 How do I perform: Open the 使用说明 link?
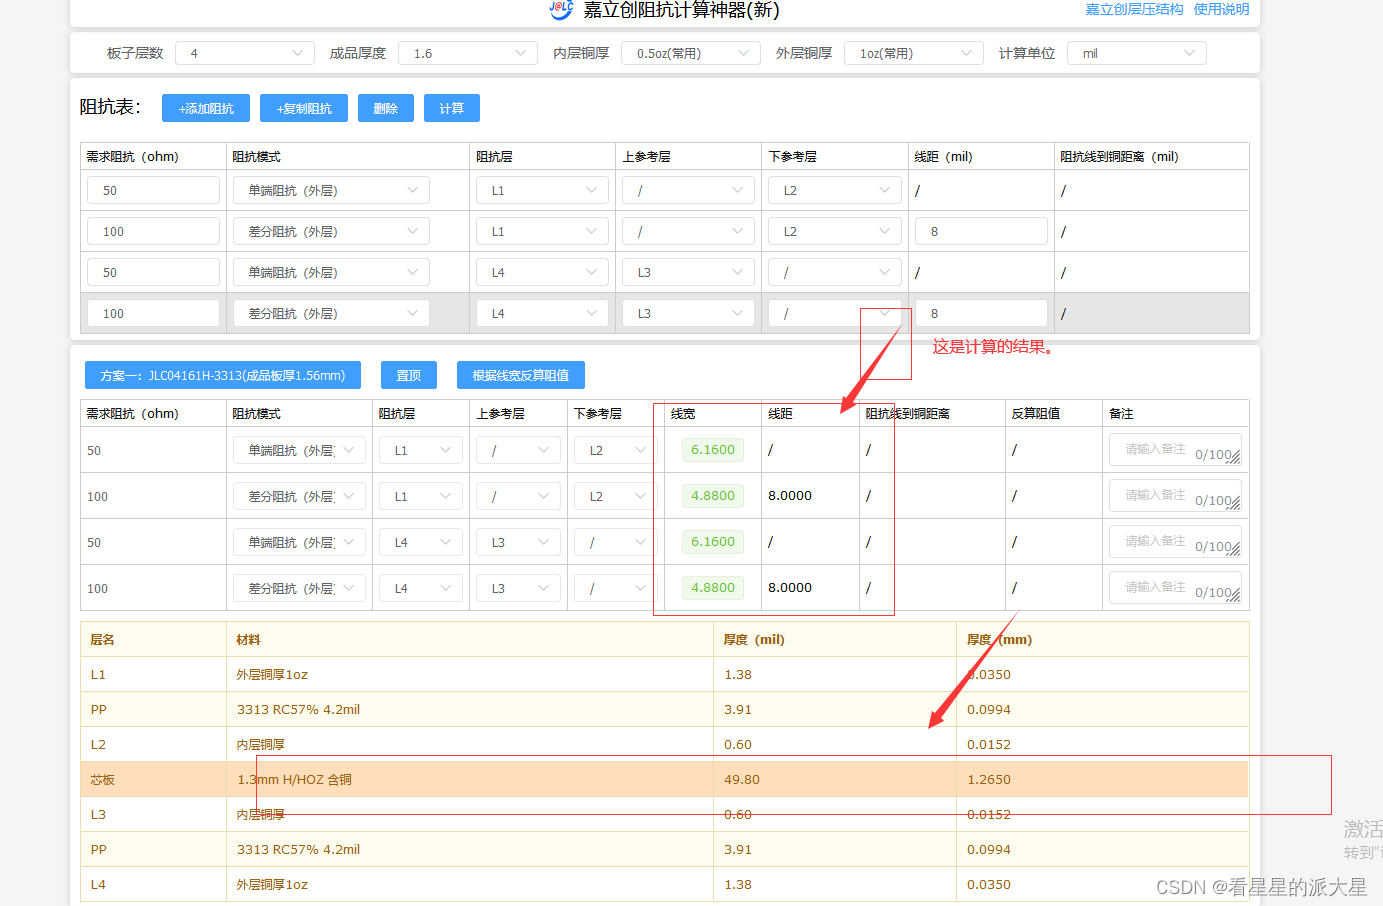(x=1221, y=9)
